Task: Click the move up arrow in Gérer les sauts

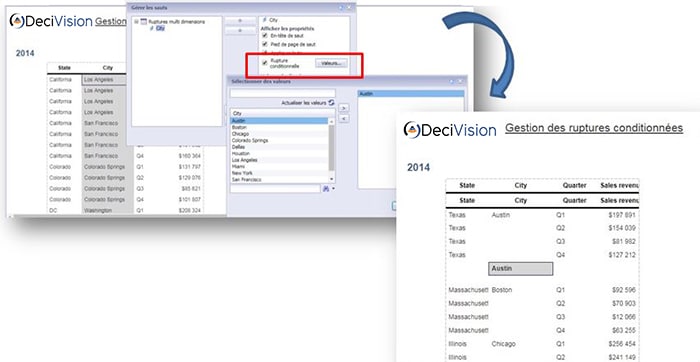Action: [239, 21]
